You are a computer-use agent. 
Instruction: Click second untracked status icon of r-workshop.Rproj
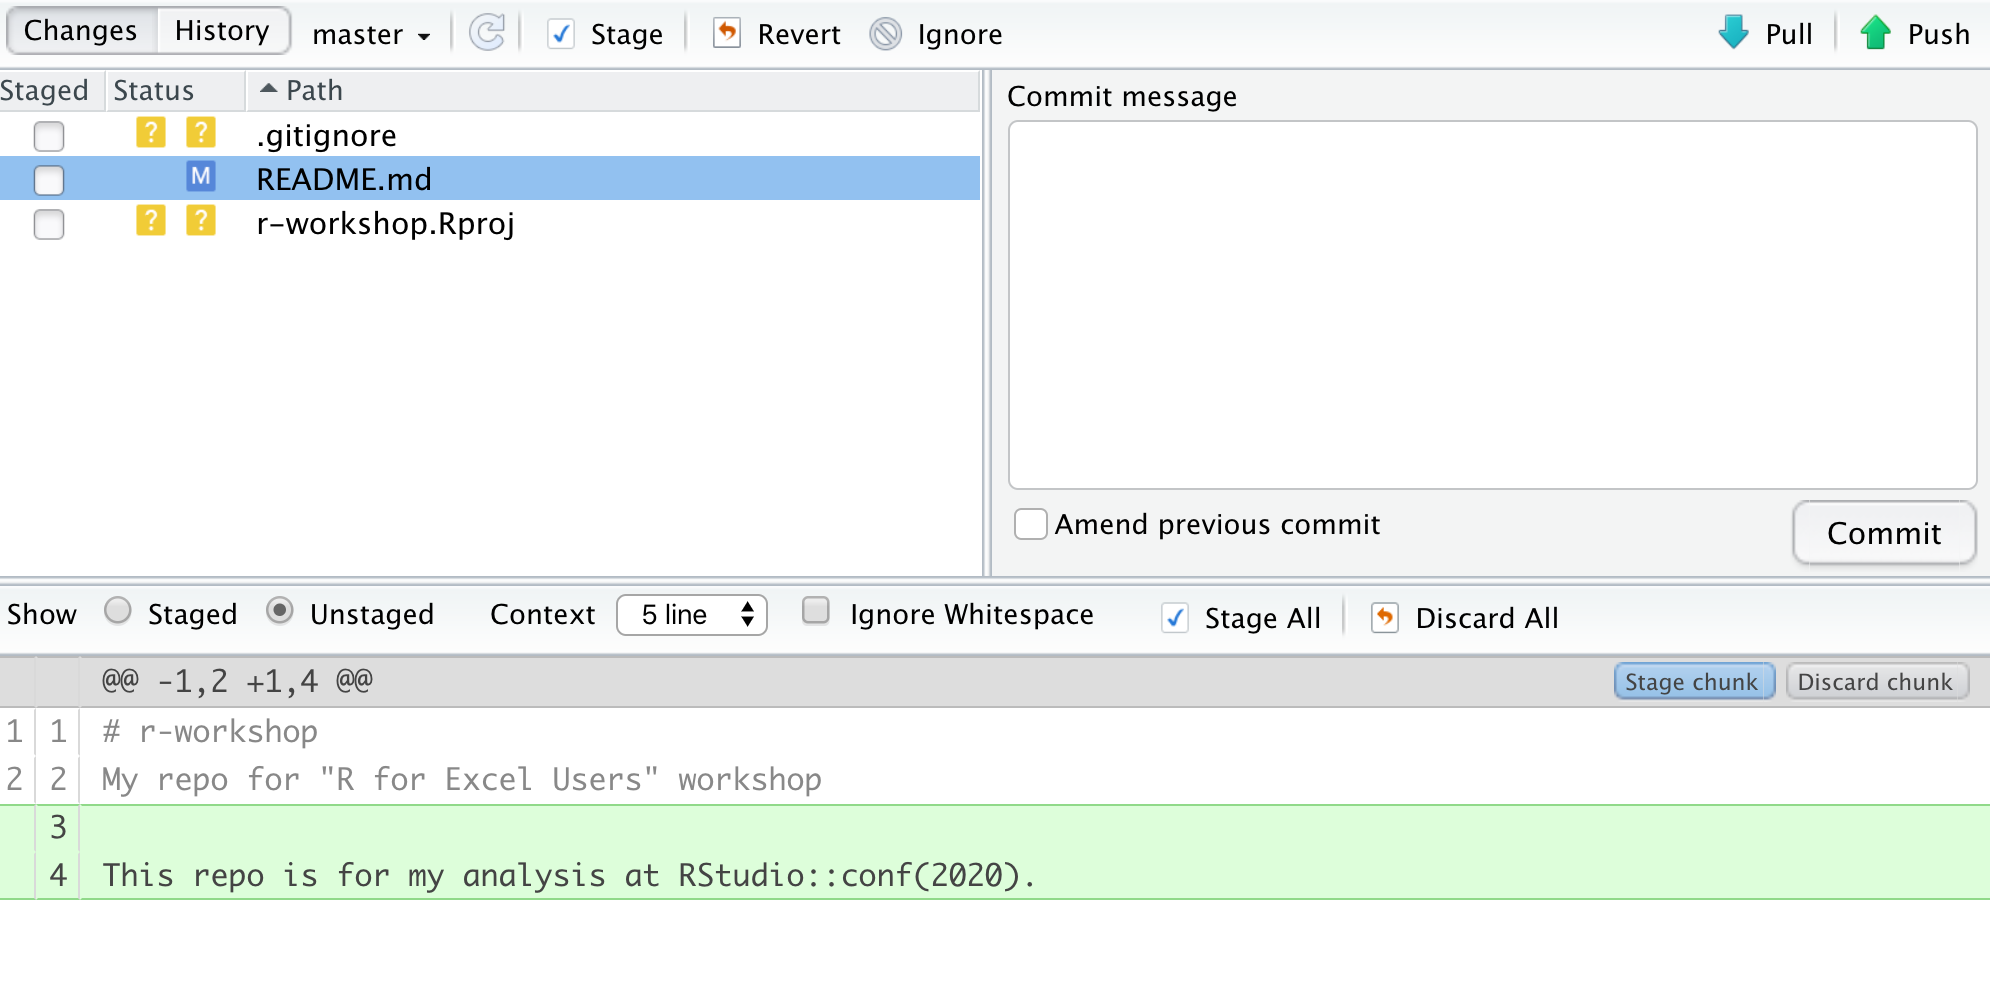click(x=201, y=220)
